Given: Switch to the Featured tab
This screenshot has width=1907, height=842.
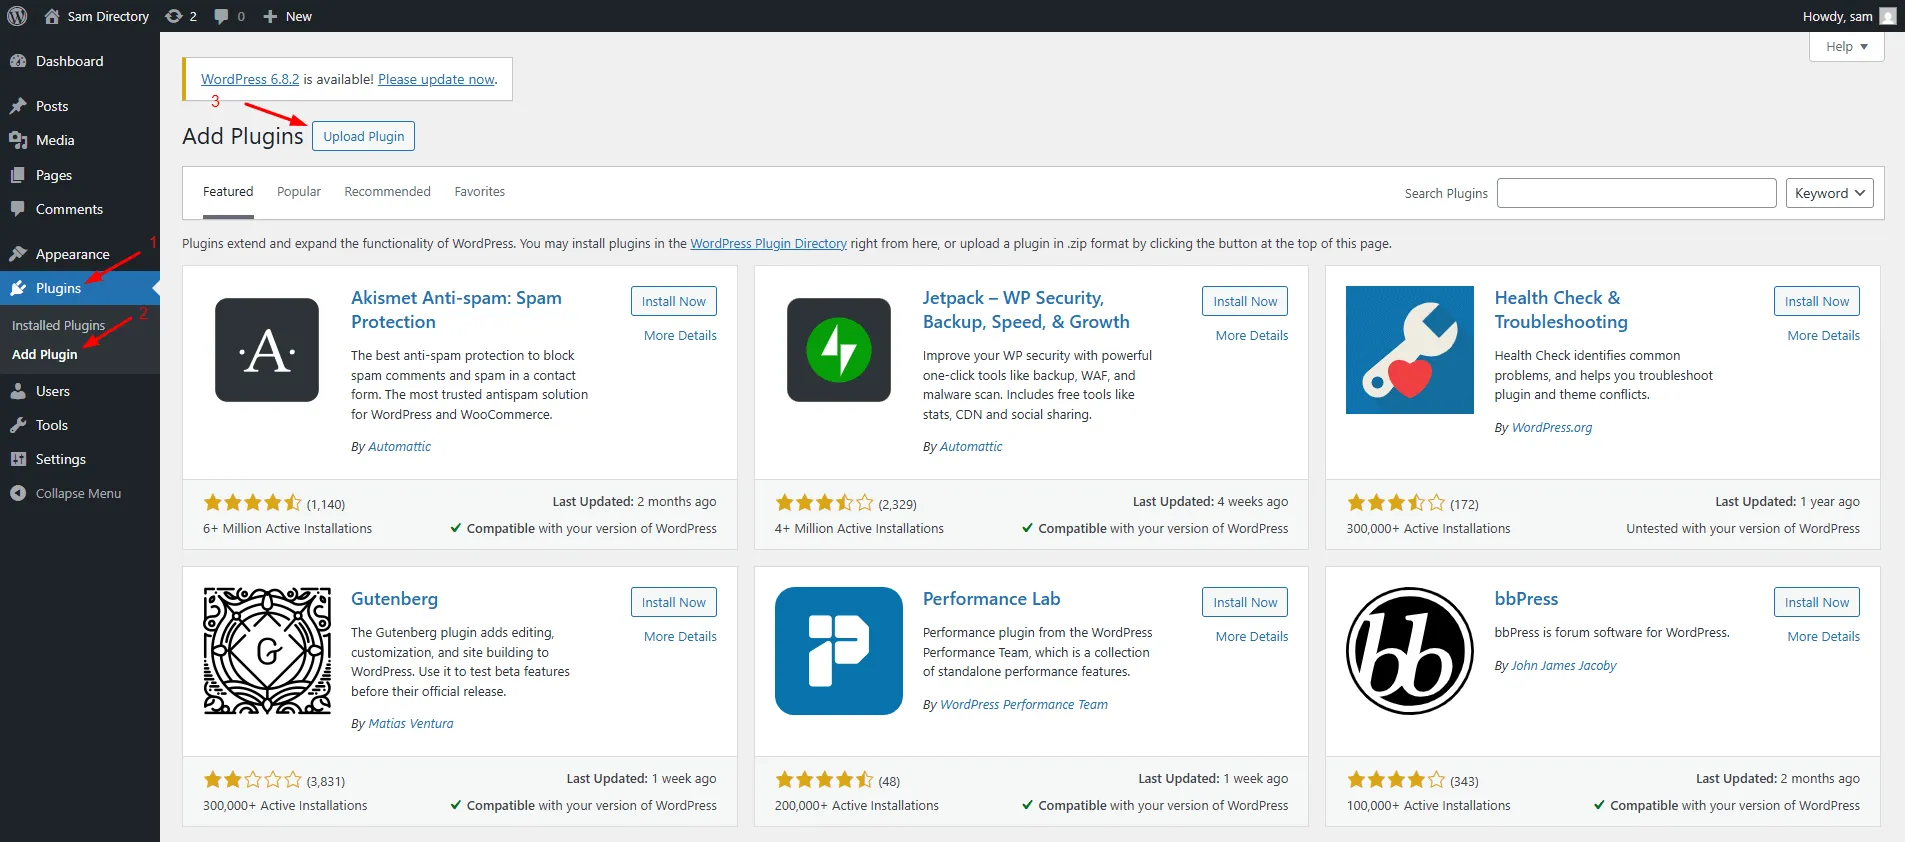Looking at the screenshot, I should pyautogui.click(x=228, y=192).
